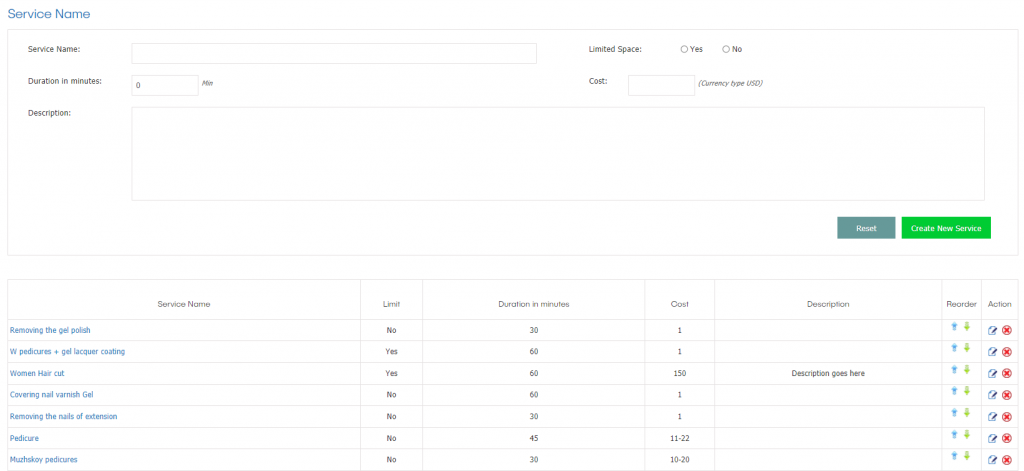Click the duration value 45
Viewport: 1024px width, 471px height.
click(x=534, y=438)
